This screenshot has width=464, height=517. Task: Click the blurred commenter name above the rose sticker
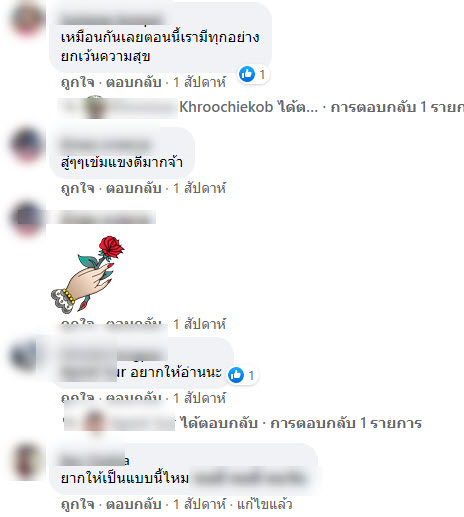[x=106, y=218]
